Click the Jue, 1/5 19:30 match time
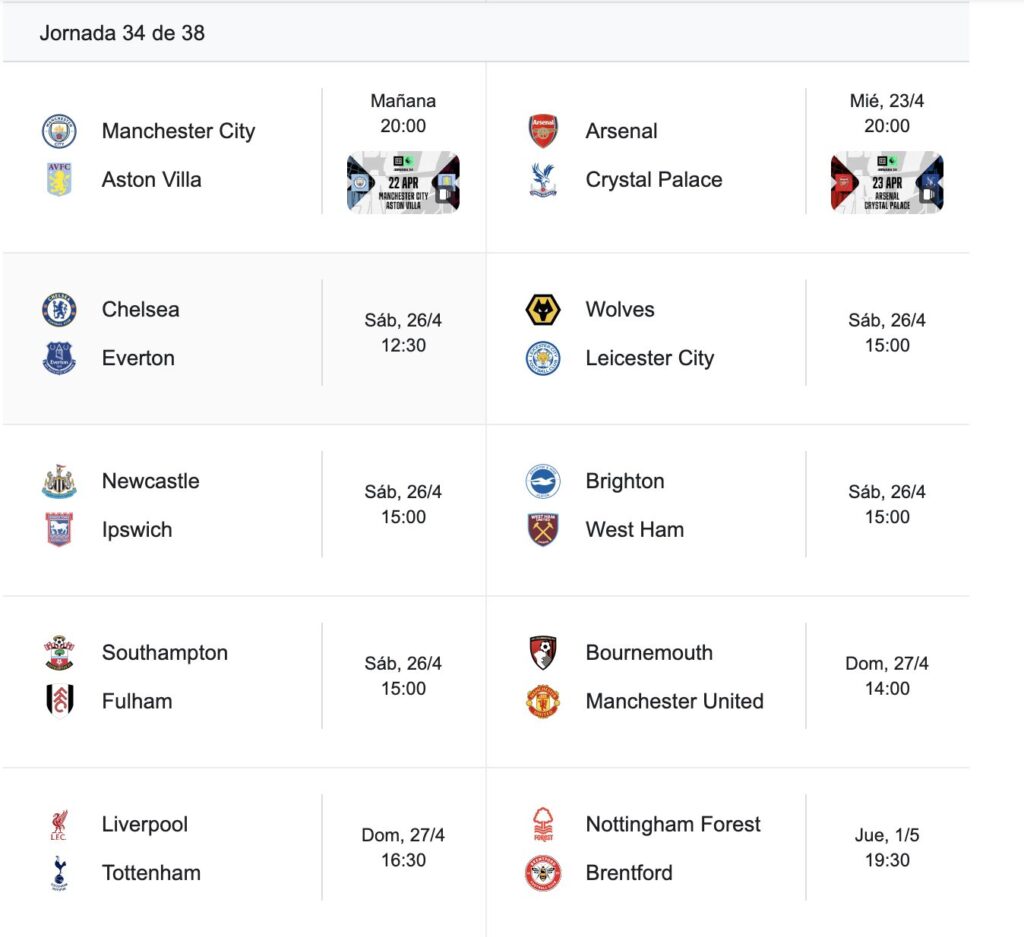 point(887,848)
